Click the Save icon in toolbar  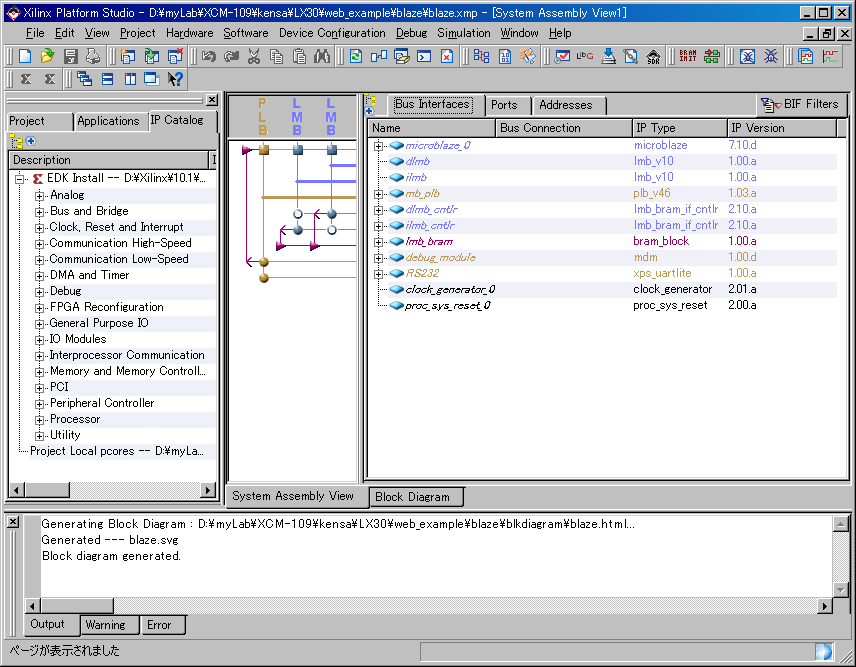73,56
